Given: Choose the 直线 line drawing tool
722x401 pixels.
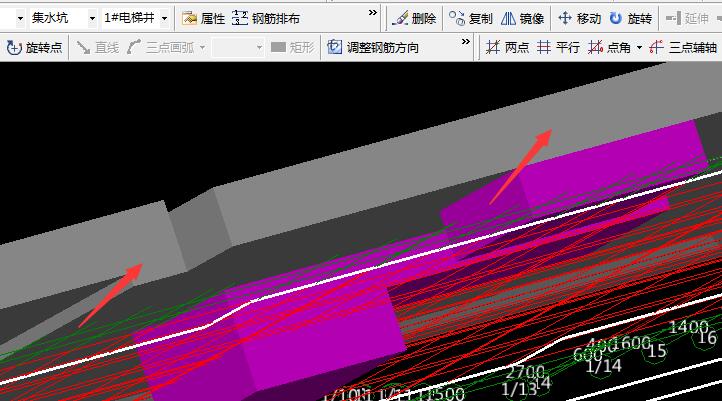Looking at the screenshot, I should [98, 47].
